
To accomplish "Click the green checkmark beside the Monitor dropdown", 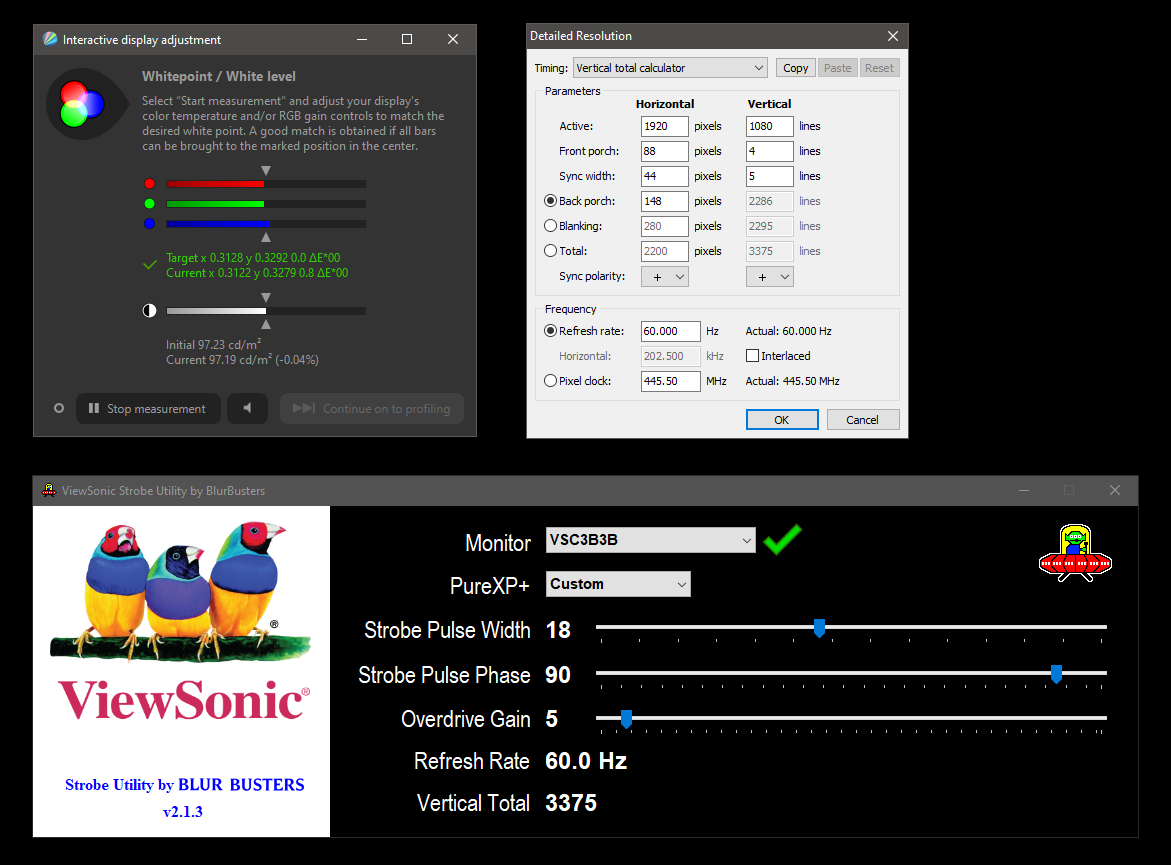I will point(783,540).
